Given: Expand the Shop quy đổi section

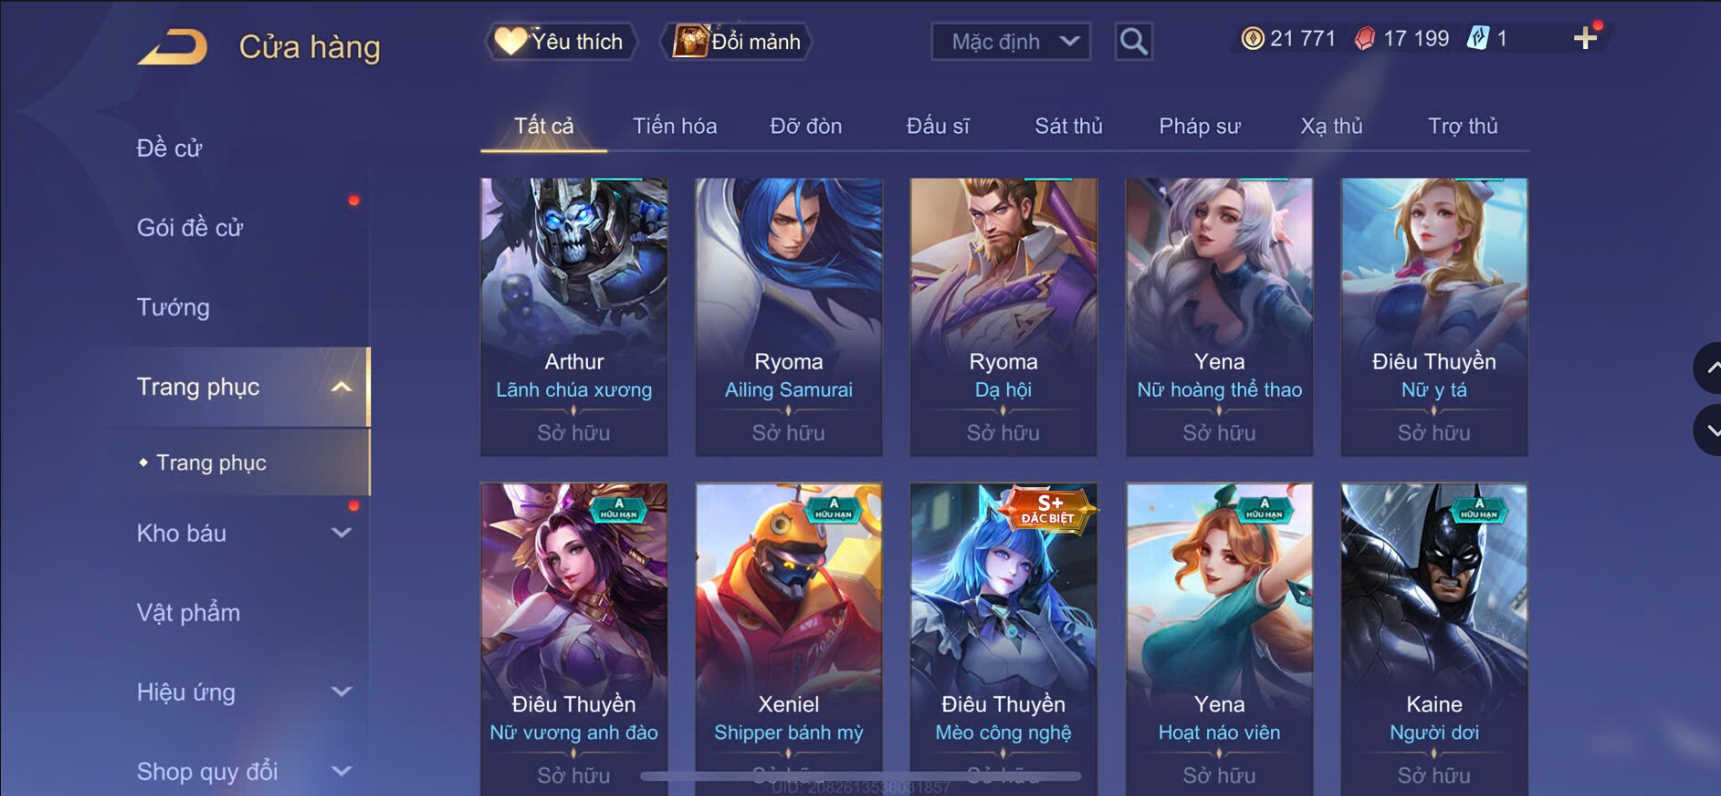Looking at the screenshot, I should 341,771.
